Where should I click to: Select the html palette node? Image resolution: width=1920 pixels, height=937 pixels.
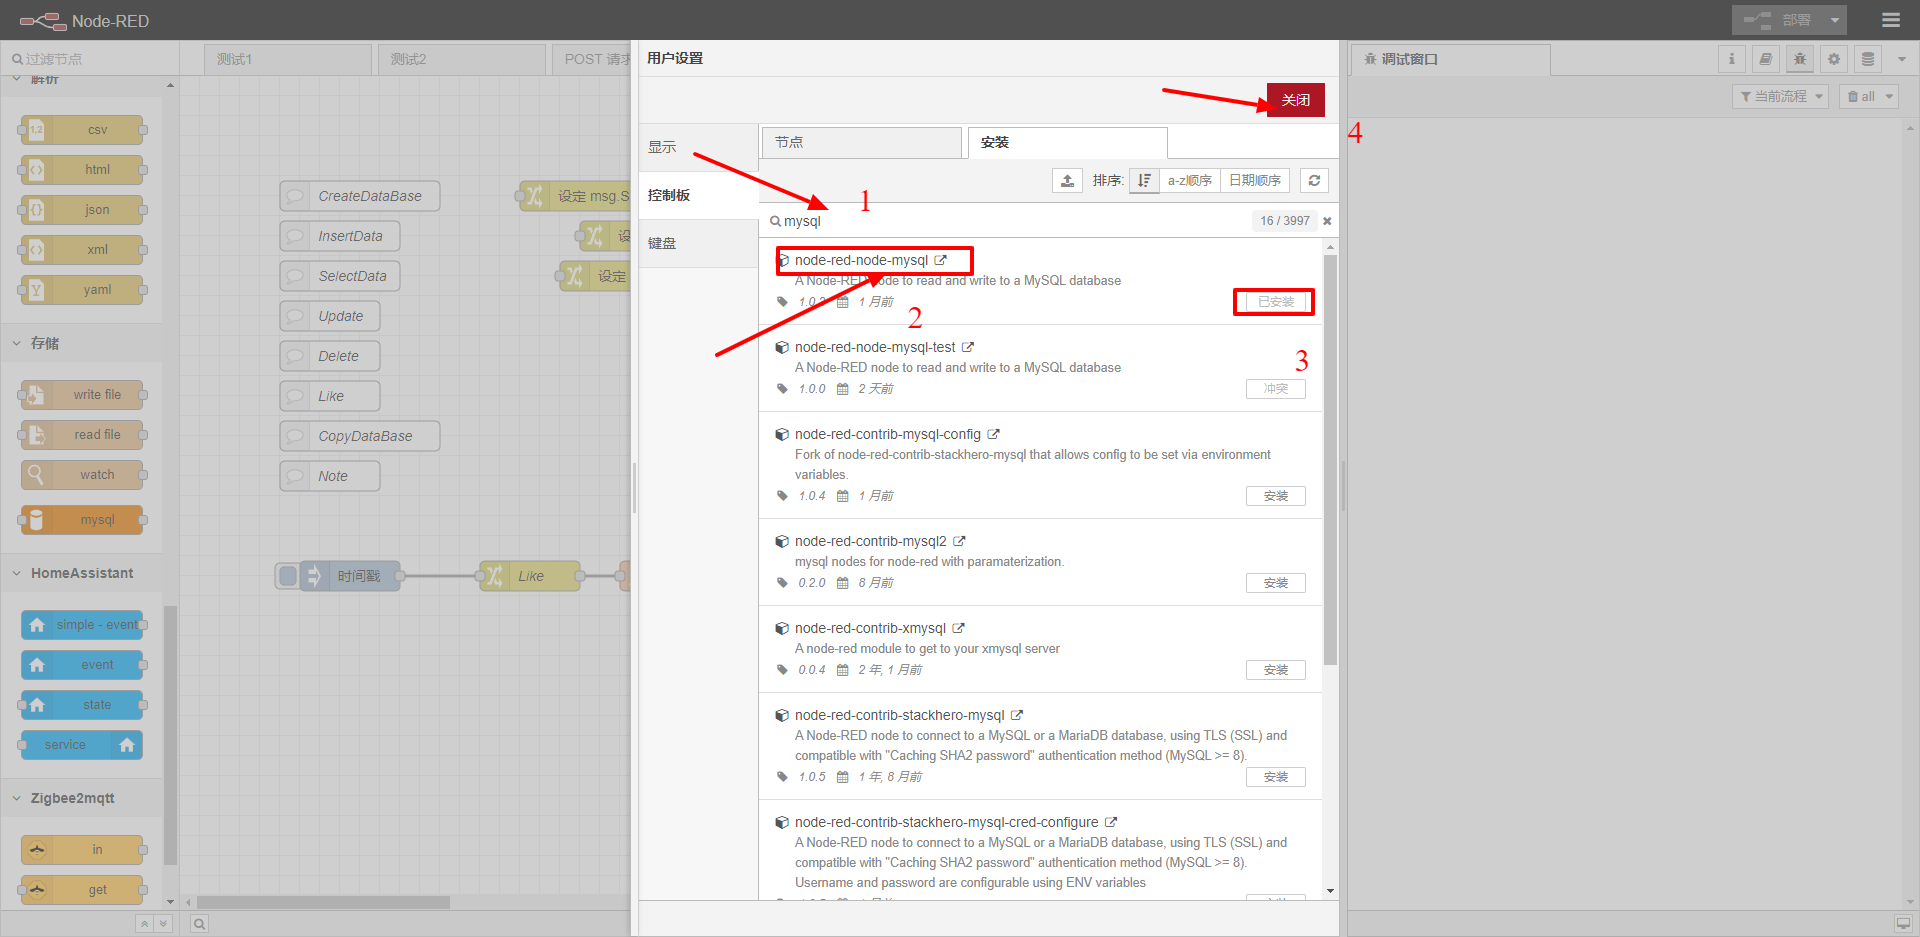pos(82,170)
